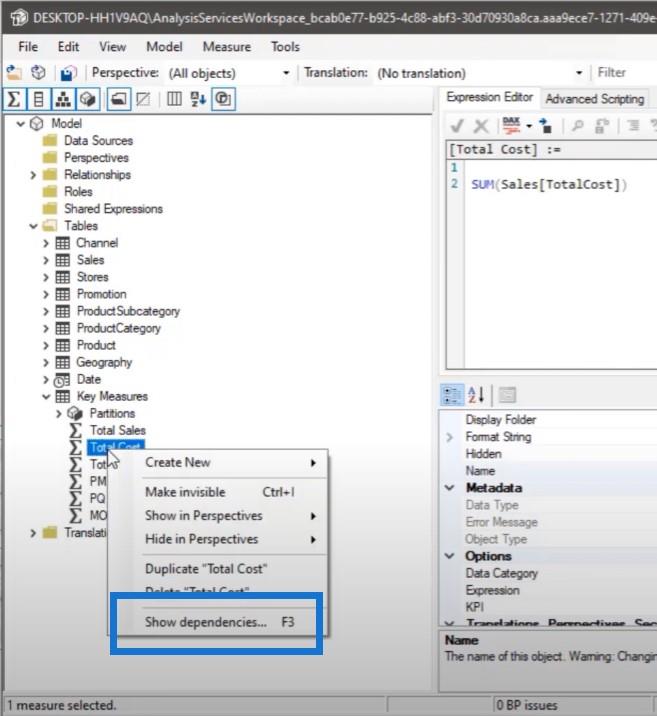Collapse the Options property group
657x716 pixels.
point(450,556)
